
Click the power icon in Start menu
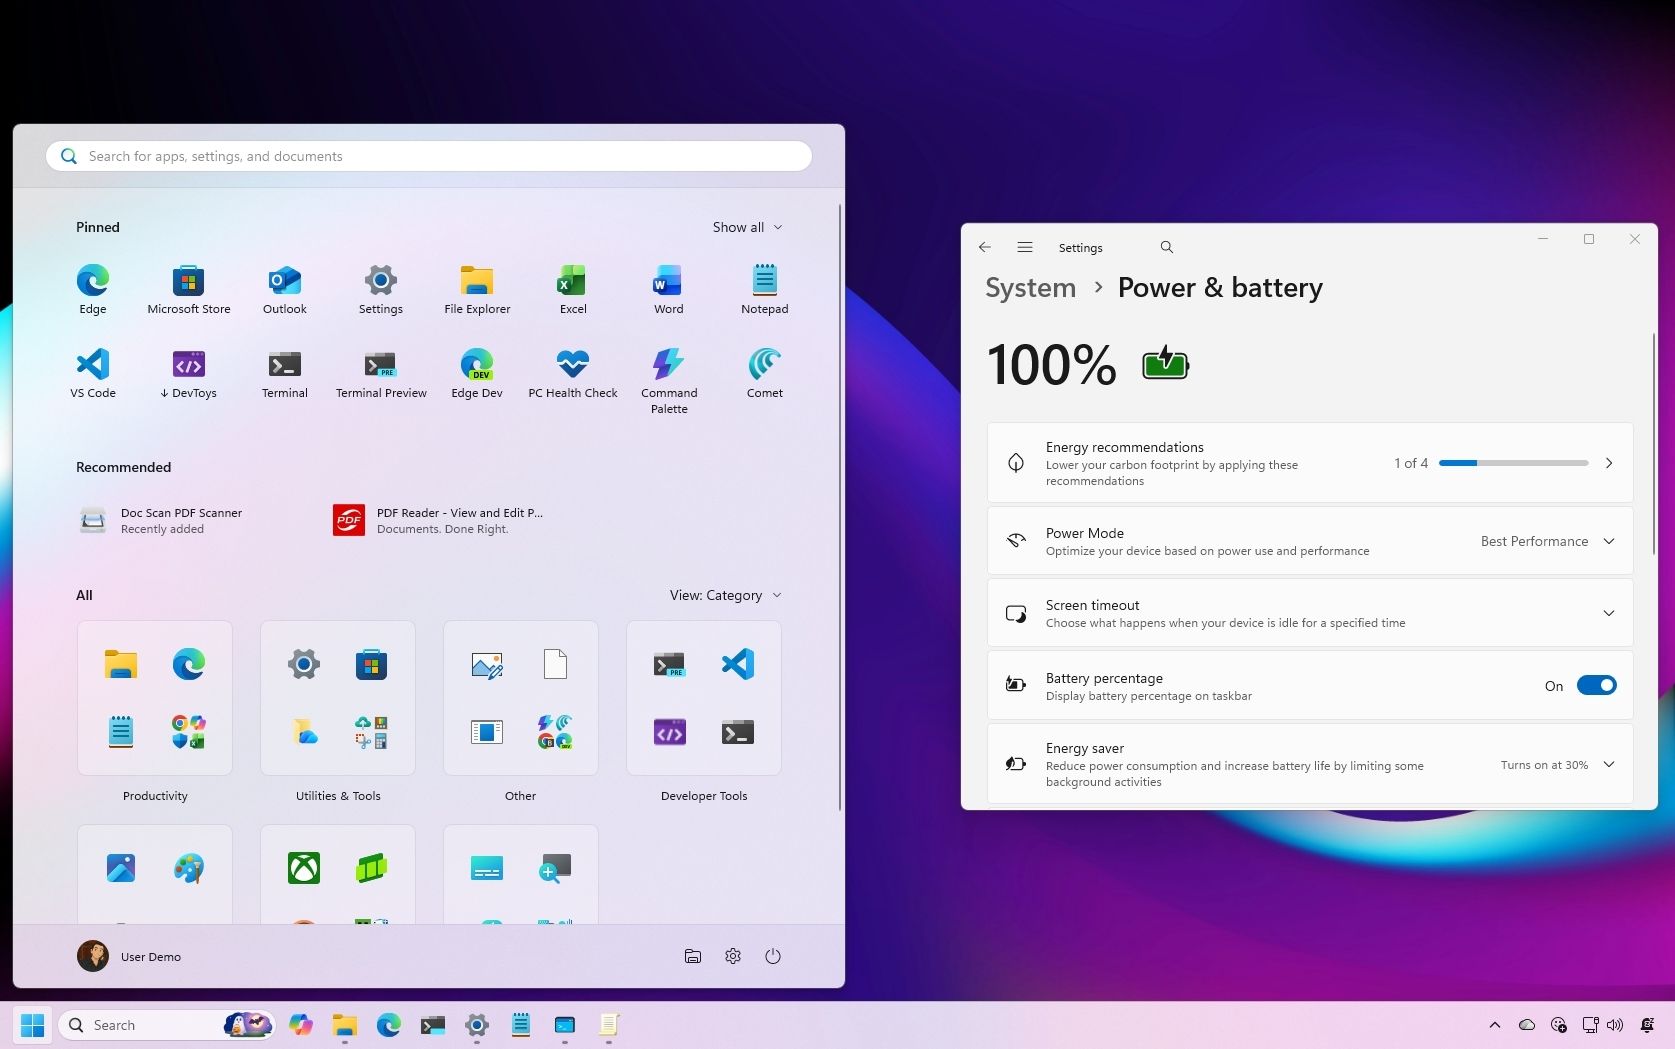[773, 956]
